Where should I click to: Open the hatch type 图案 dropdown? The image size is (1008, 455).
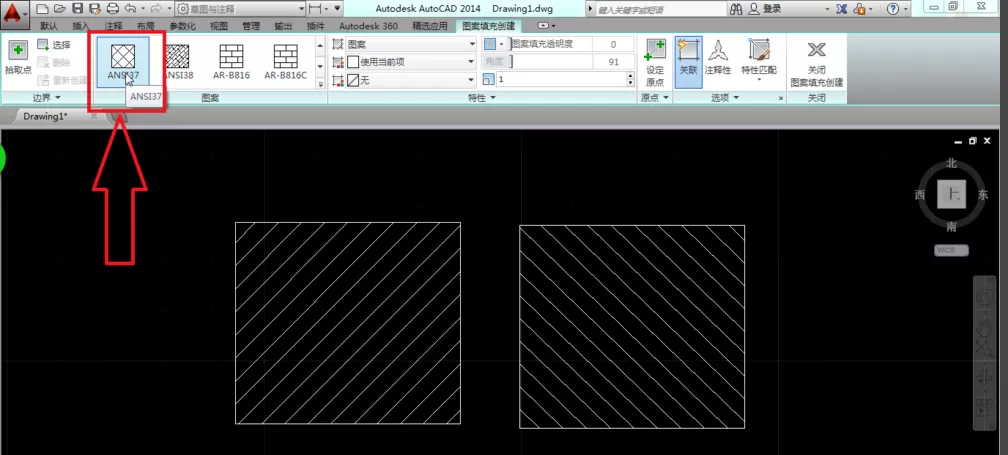pyautogui.click(x=411, y=44)
